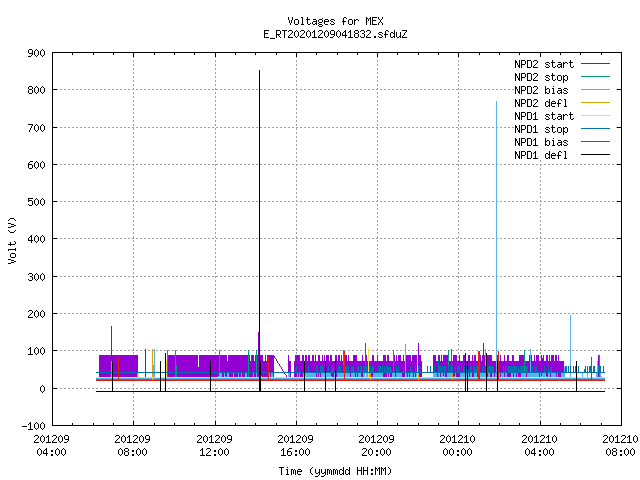The width and height of the screenshot is (640, 480).
Task: Click the -100 y-axis tick label
Action: [33, 426]
